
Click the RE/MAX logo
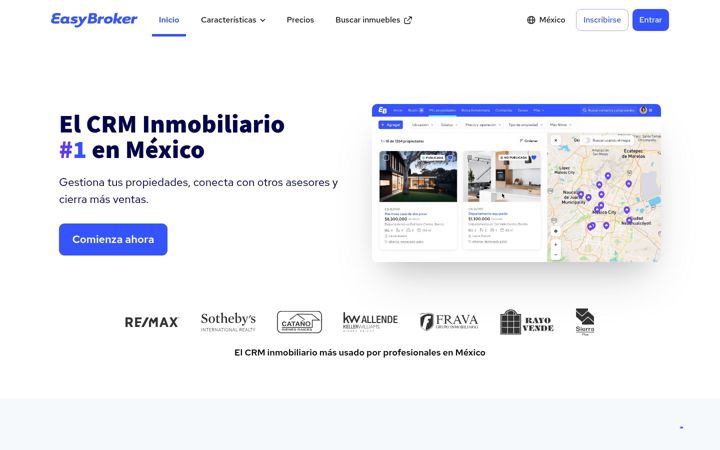pyautogui.click(x=152, y=322)
